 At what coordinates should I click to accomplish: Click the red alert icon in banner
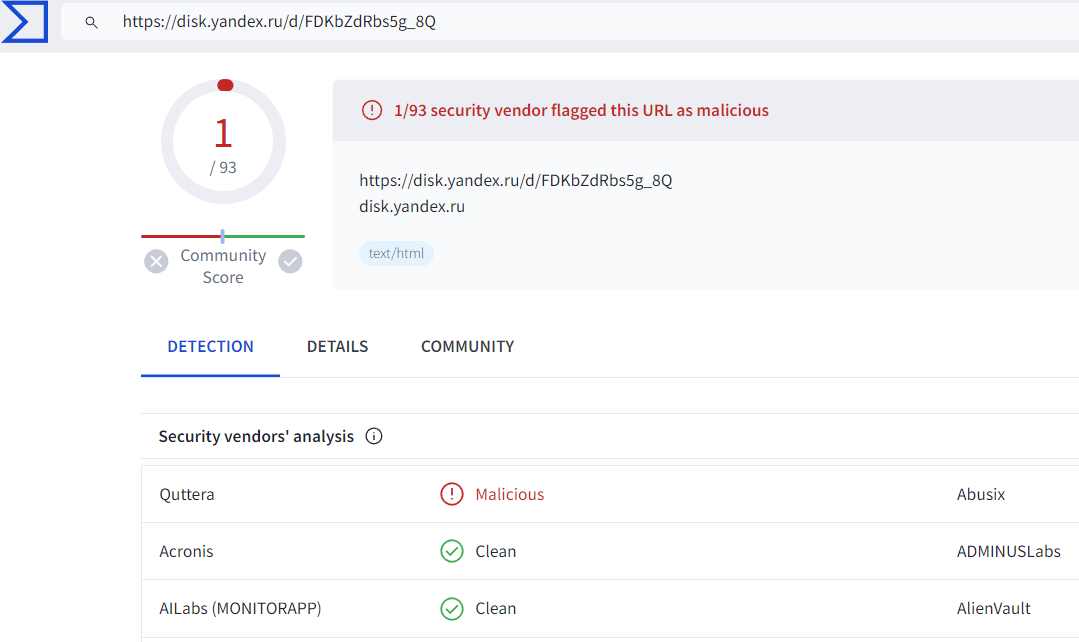point(372,110)
